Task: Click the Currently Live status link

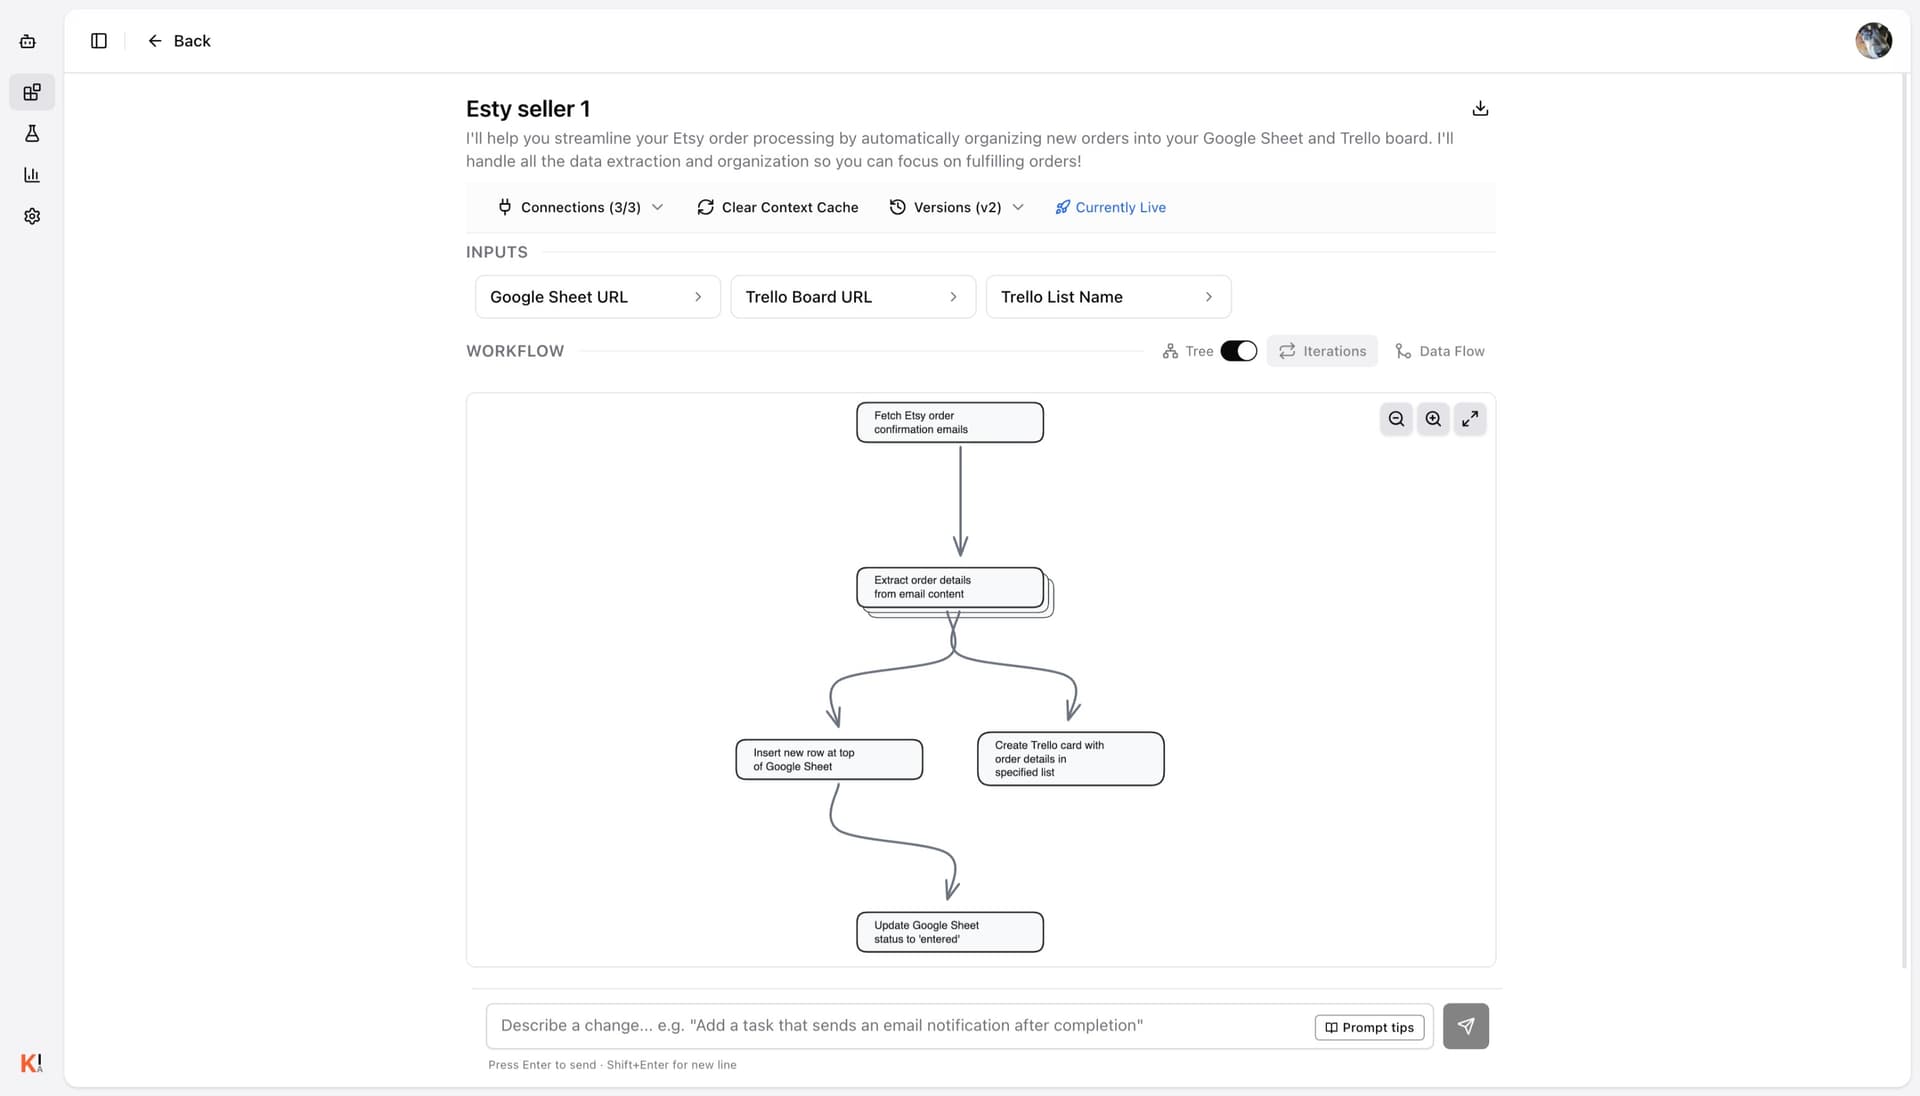Action: point(1110,207)
